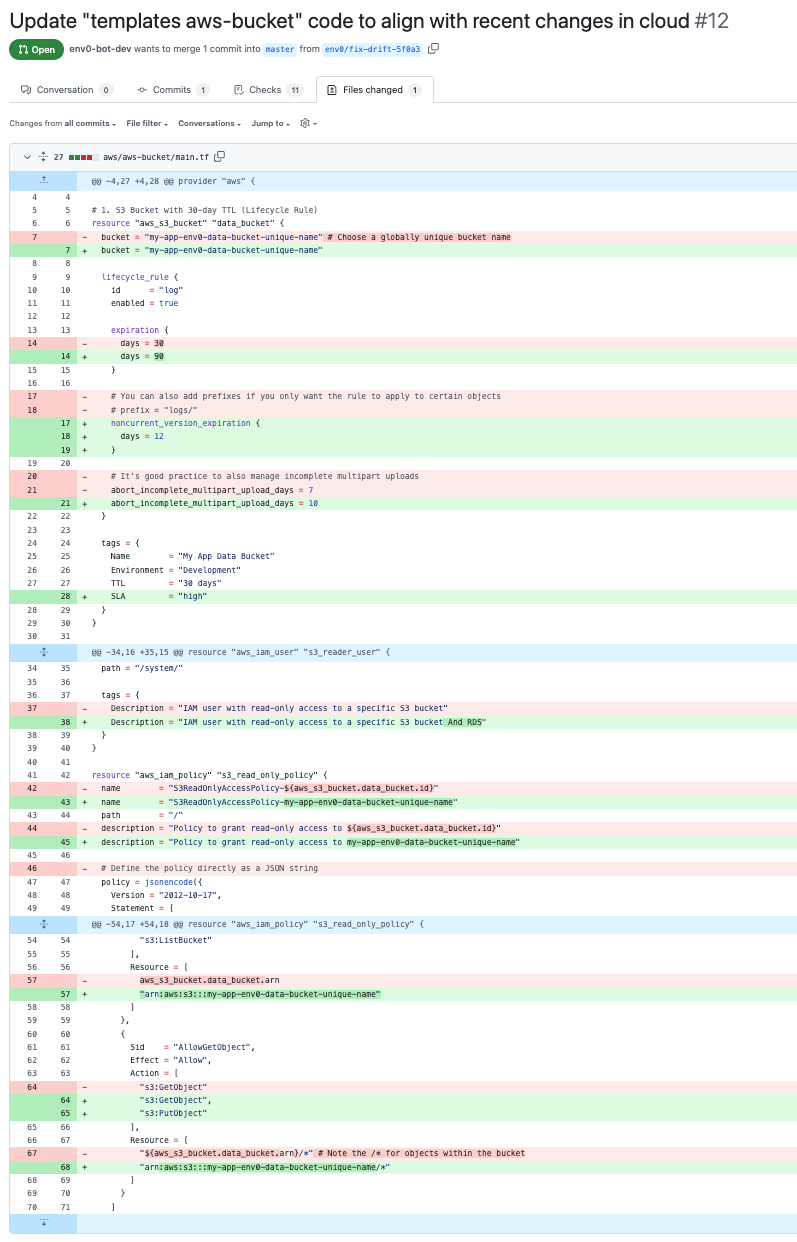The width and height of the screenshot is (797, 1242).
Task: Expand up above the provider "aws" hunk
Action: coord(43,181)
